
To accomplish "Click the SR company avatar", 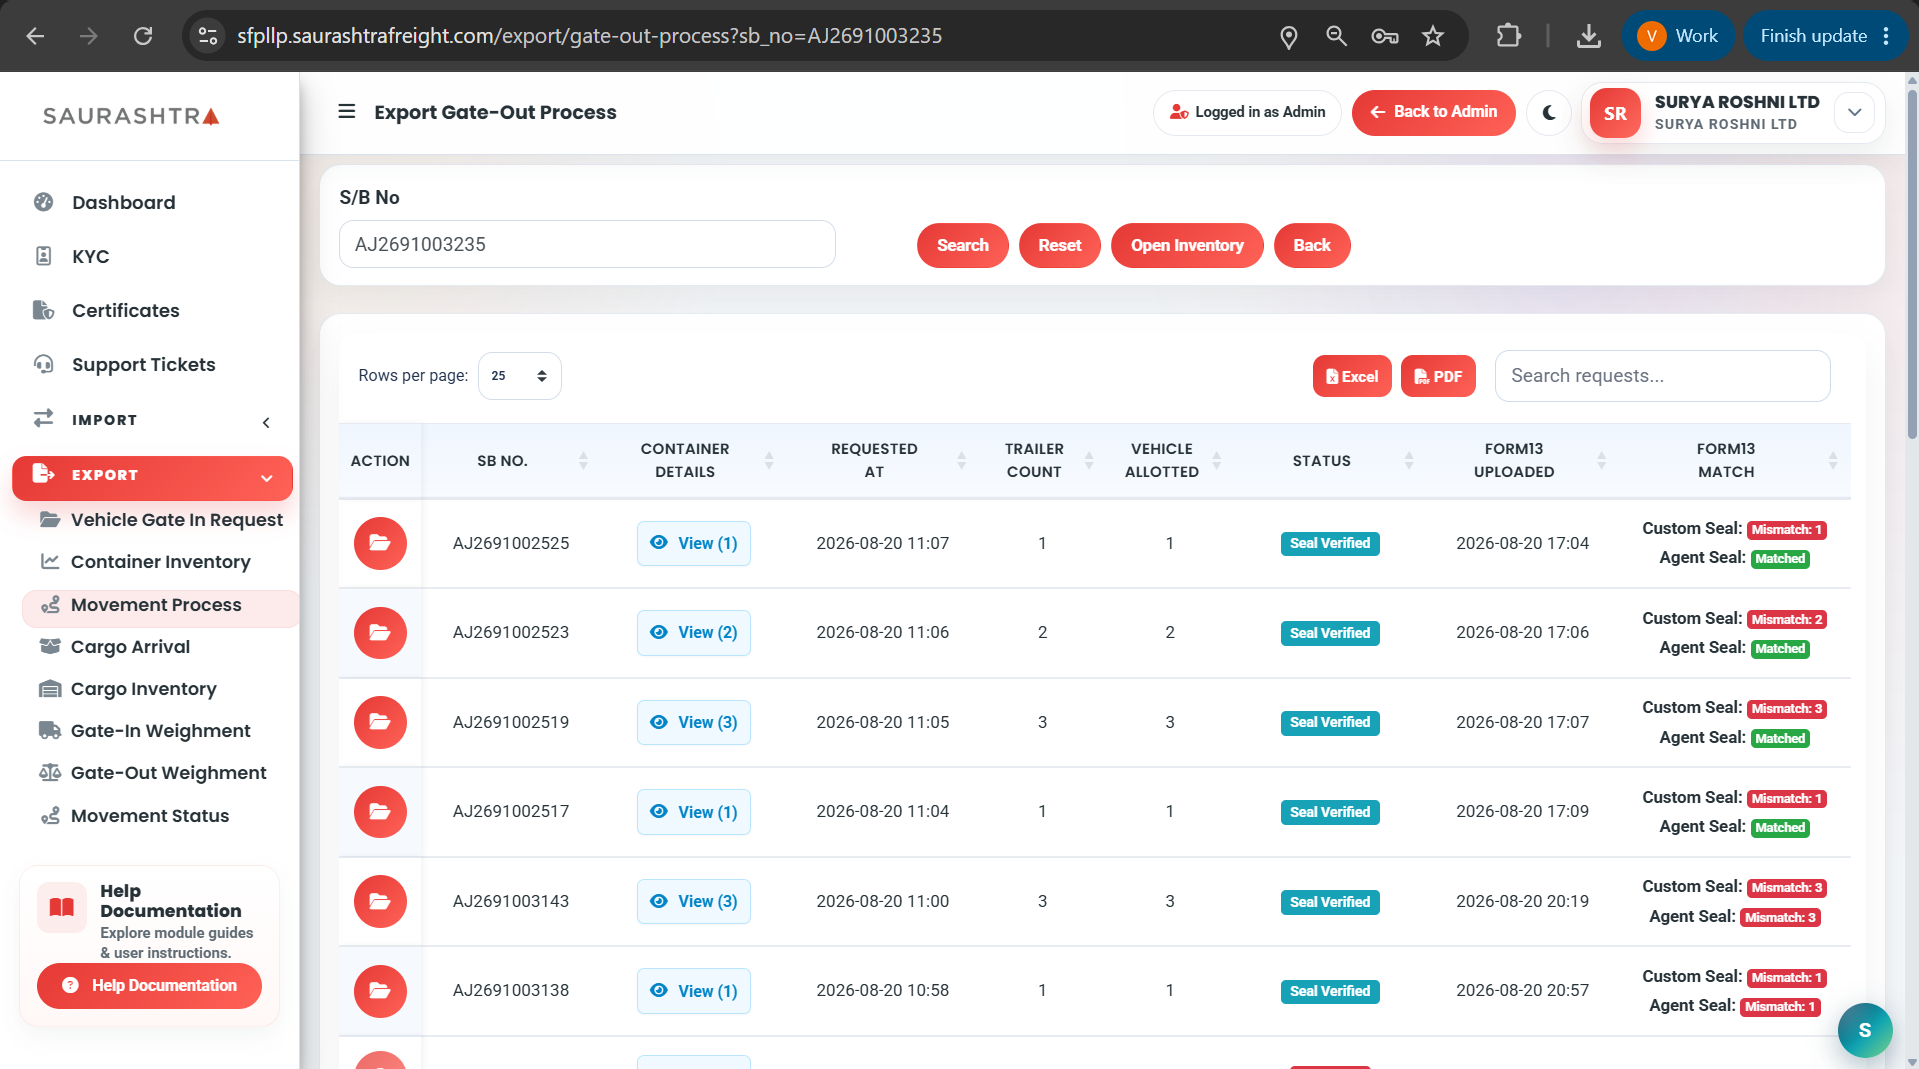I will (x=1615, y=113).
